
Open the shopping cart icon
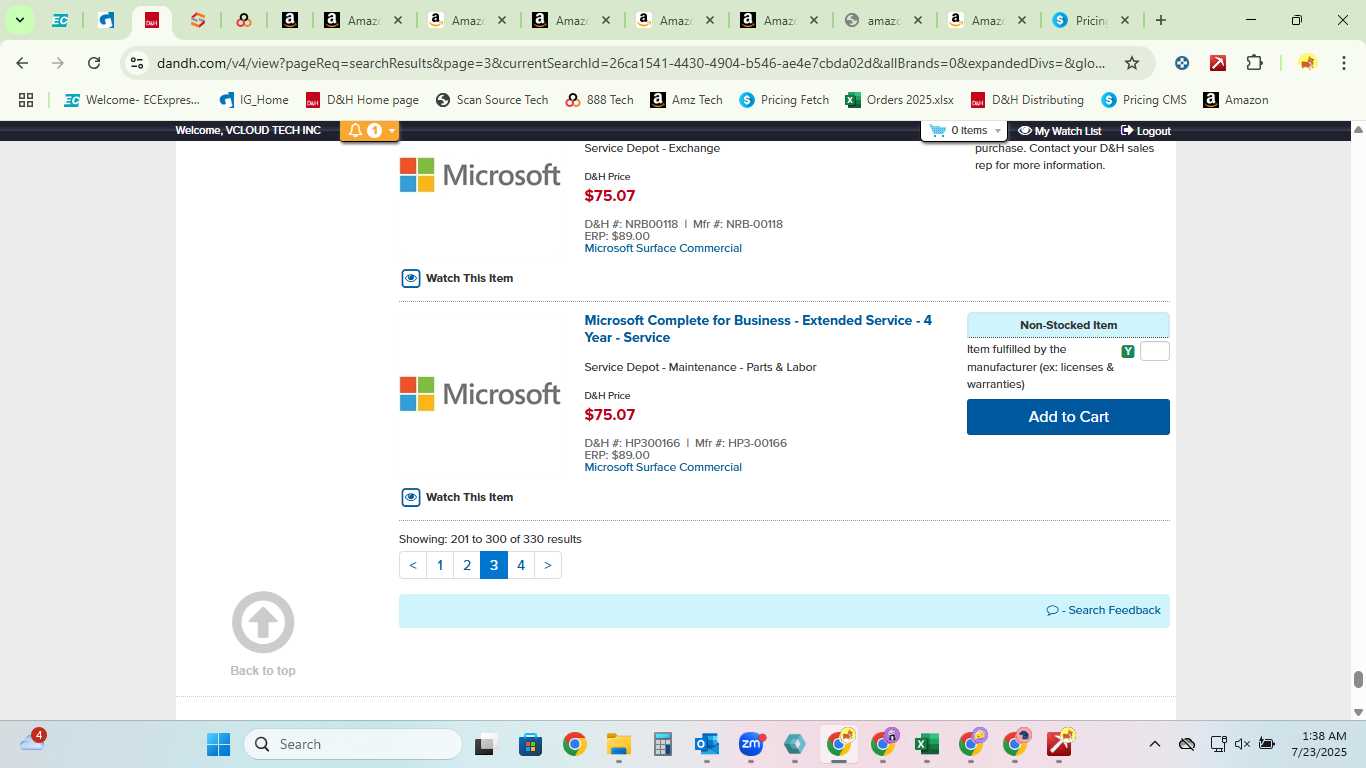(x=937, y=130)
